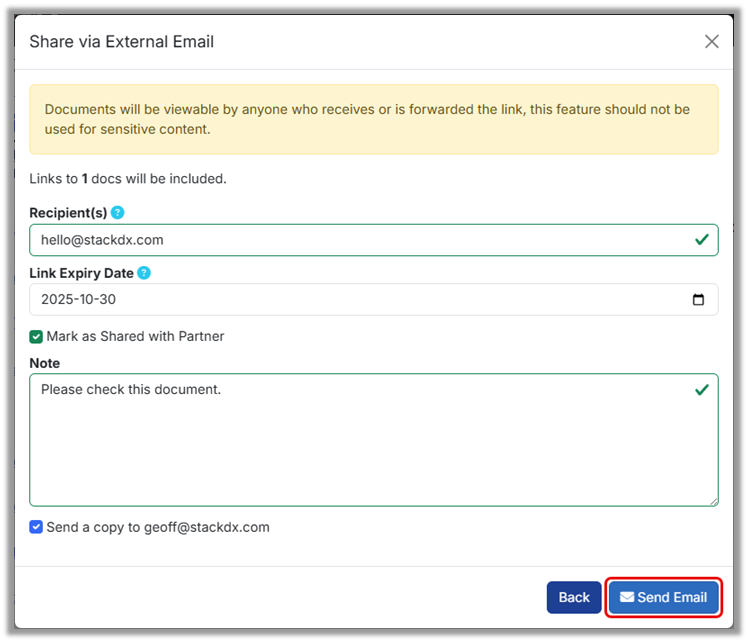Screen dimensions: 748x644
Task: Click the green checkmark in the Note box
Action: click(701, 390)
